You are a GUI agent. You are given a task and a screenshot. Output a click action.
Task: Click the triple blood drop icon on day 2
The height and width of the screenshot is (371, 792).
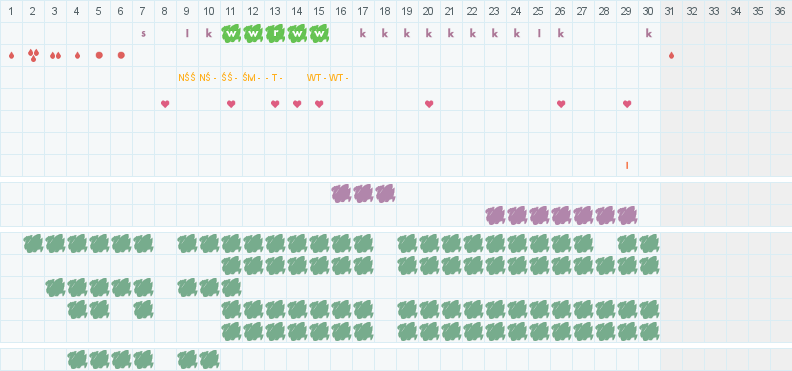[33, 56]
